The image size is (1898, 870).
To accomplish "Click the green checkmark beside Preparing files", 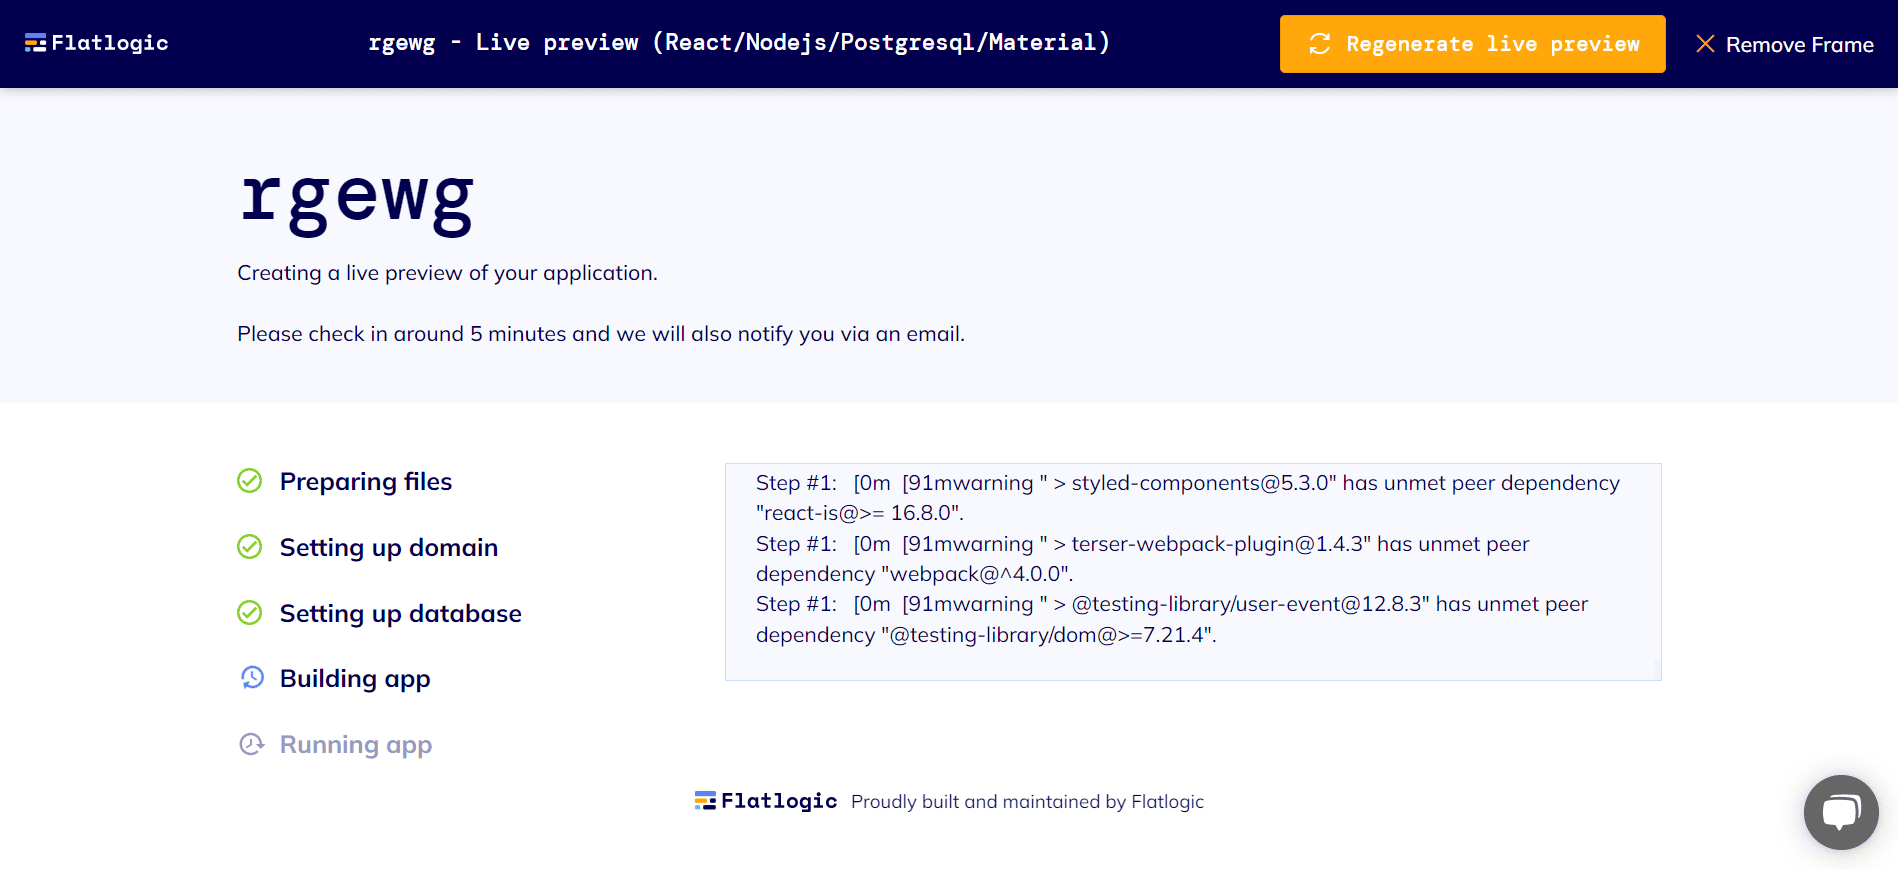I will (249, 481).
